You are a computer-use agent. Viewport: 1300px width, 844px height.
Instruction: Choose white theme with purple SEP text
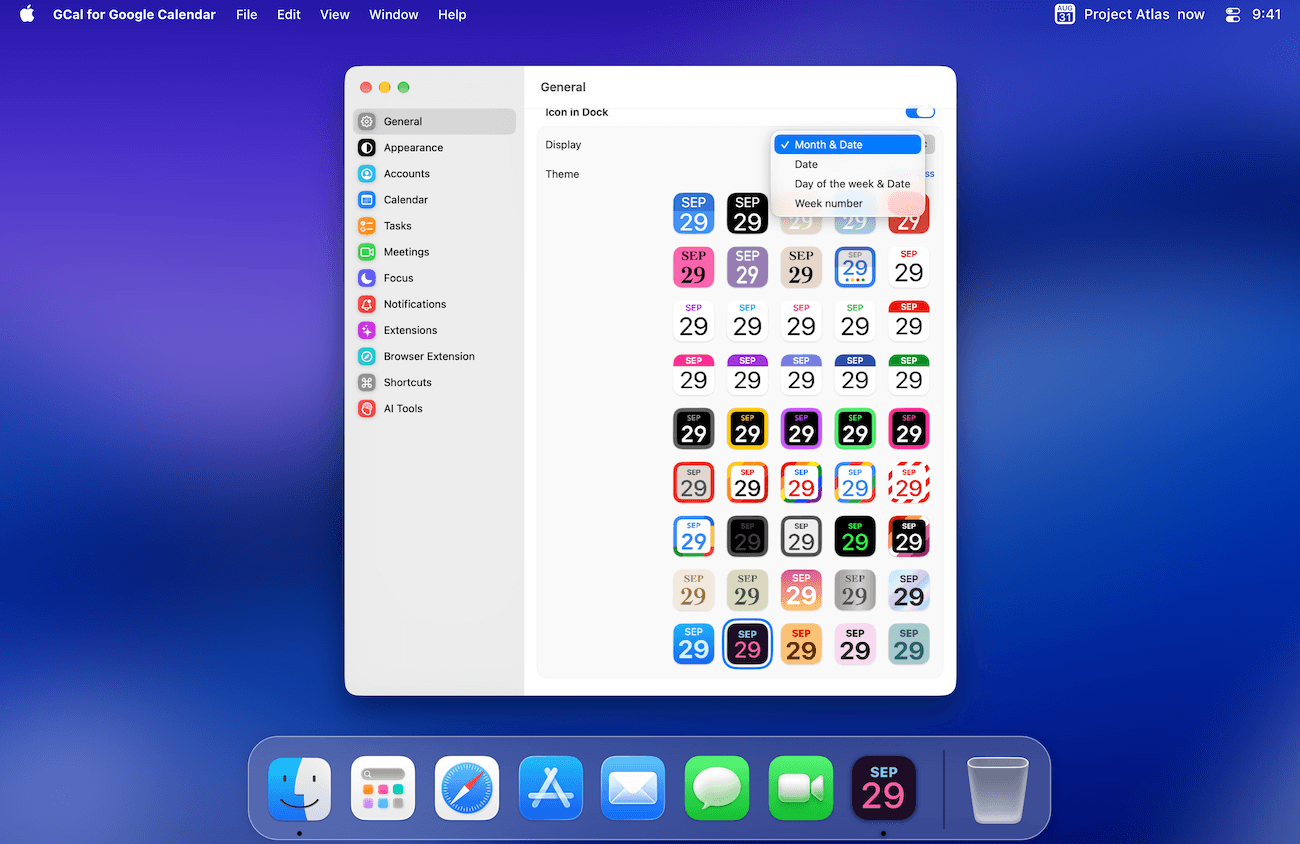[x=694, y=321]
